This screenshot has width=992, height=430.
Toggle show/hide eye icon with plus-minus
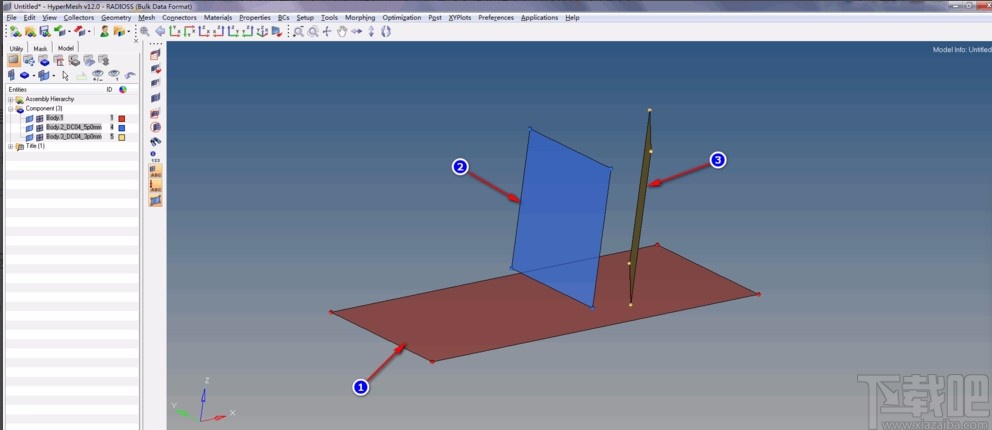[x=98, y=75]
